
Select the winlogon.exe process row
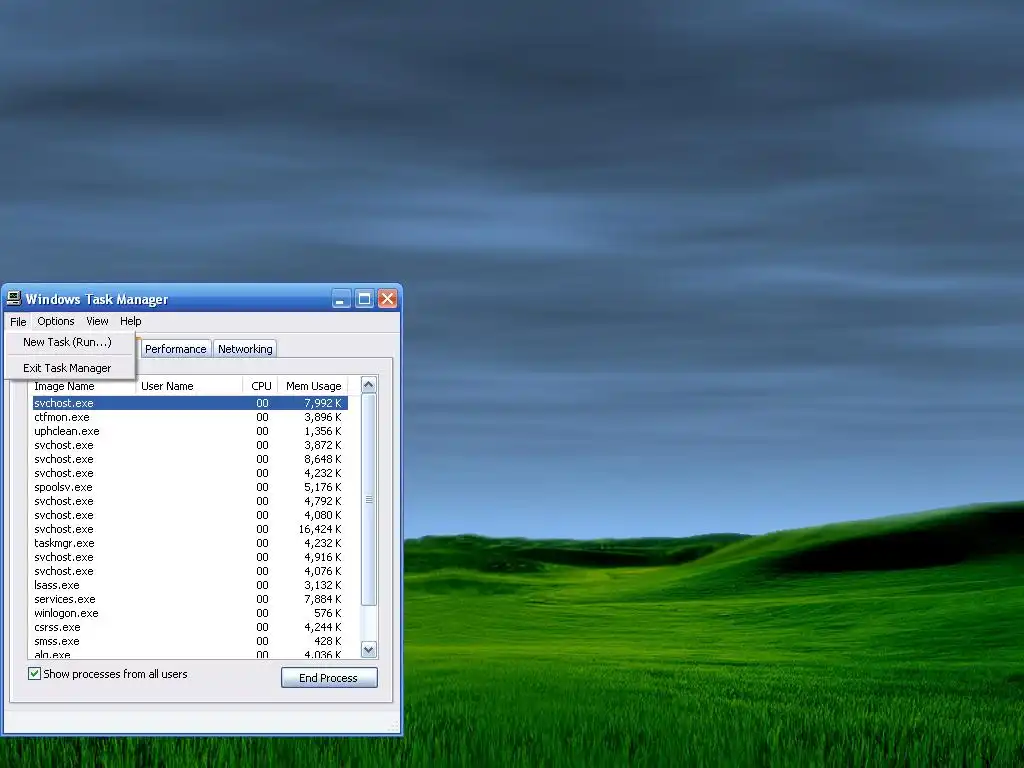190,614
